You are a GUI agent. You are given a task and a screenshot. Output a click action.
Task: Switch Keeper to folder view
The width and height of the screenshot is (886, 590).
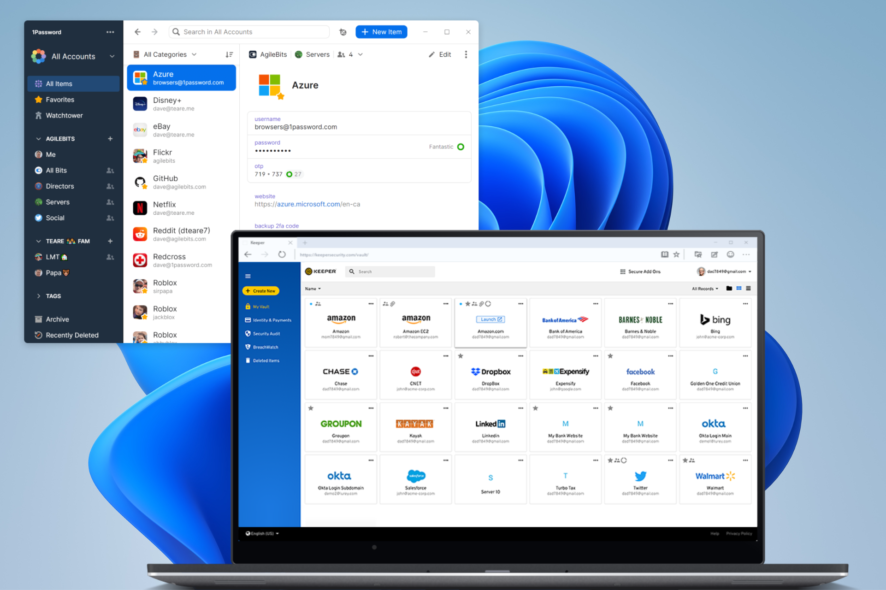pyautogui.click(x=729, y=289)
